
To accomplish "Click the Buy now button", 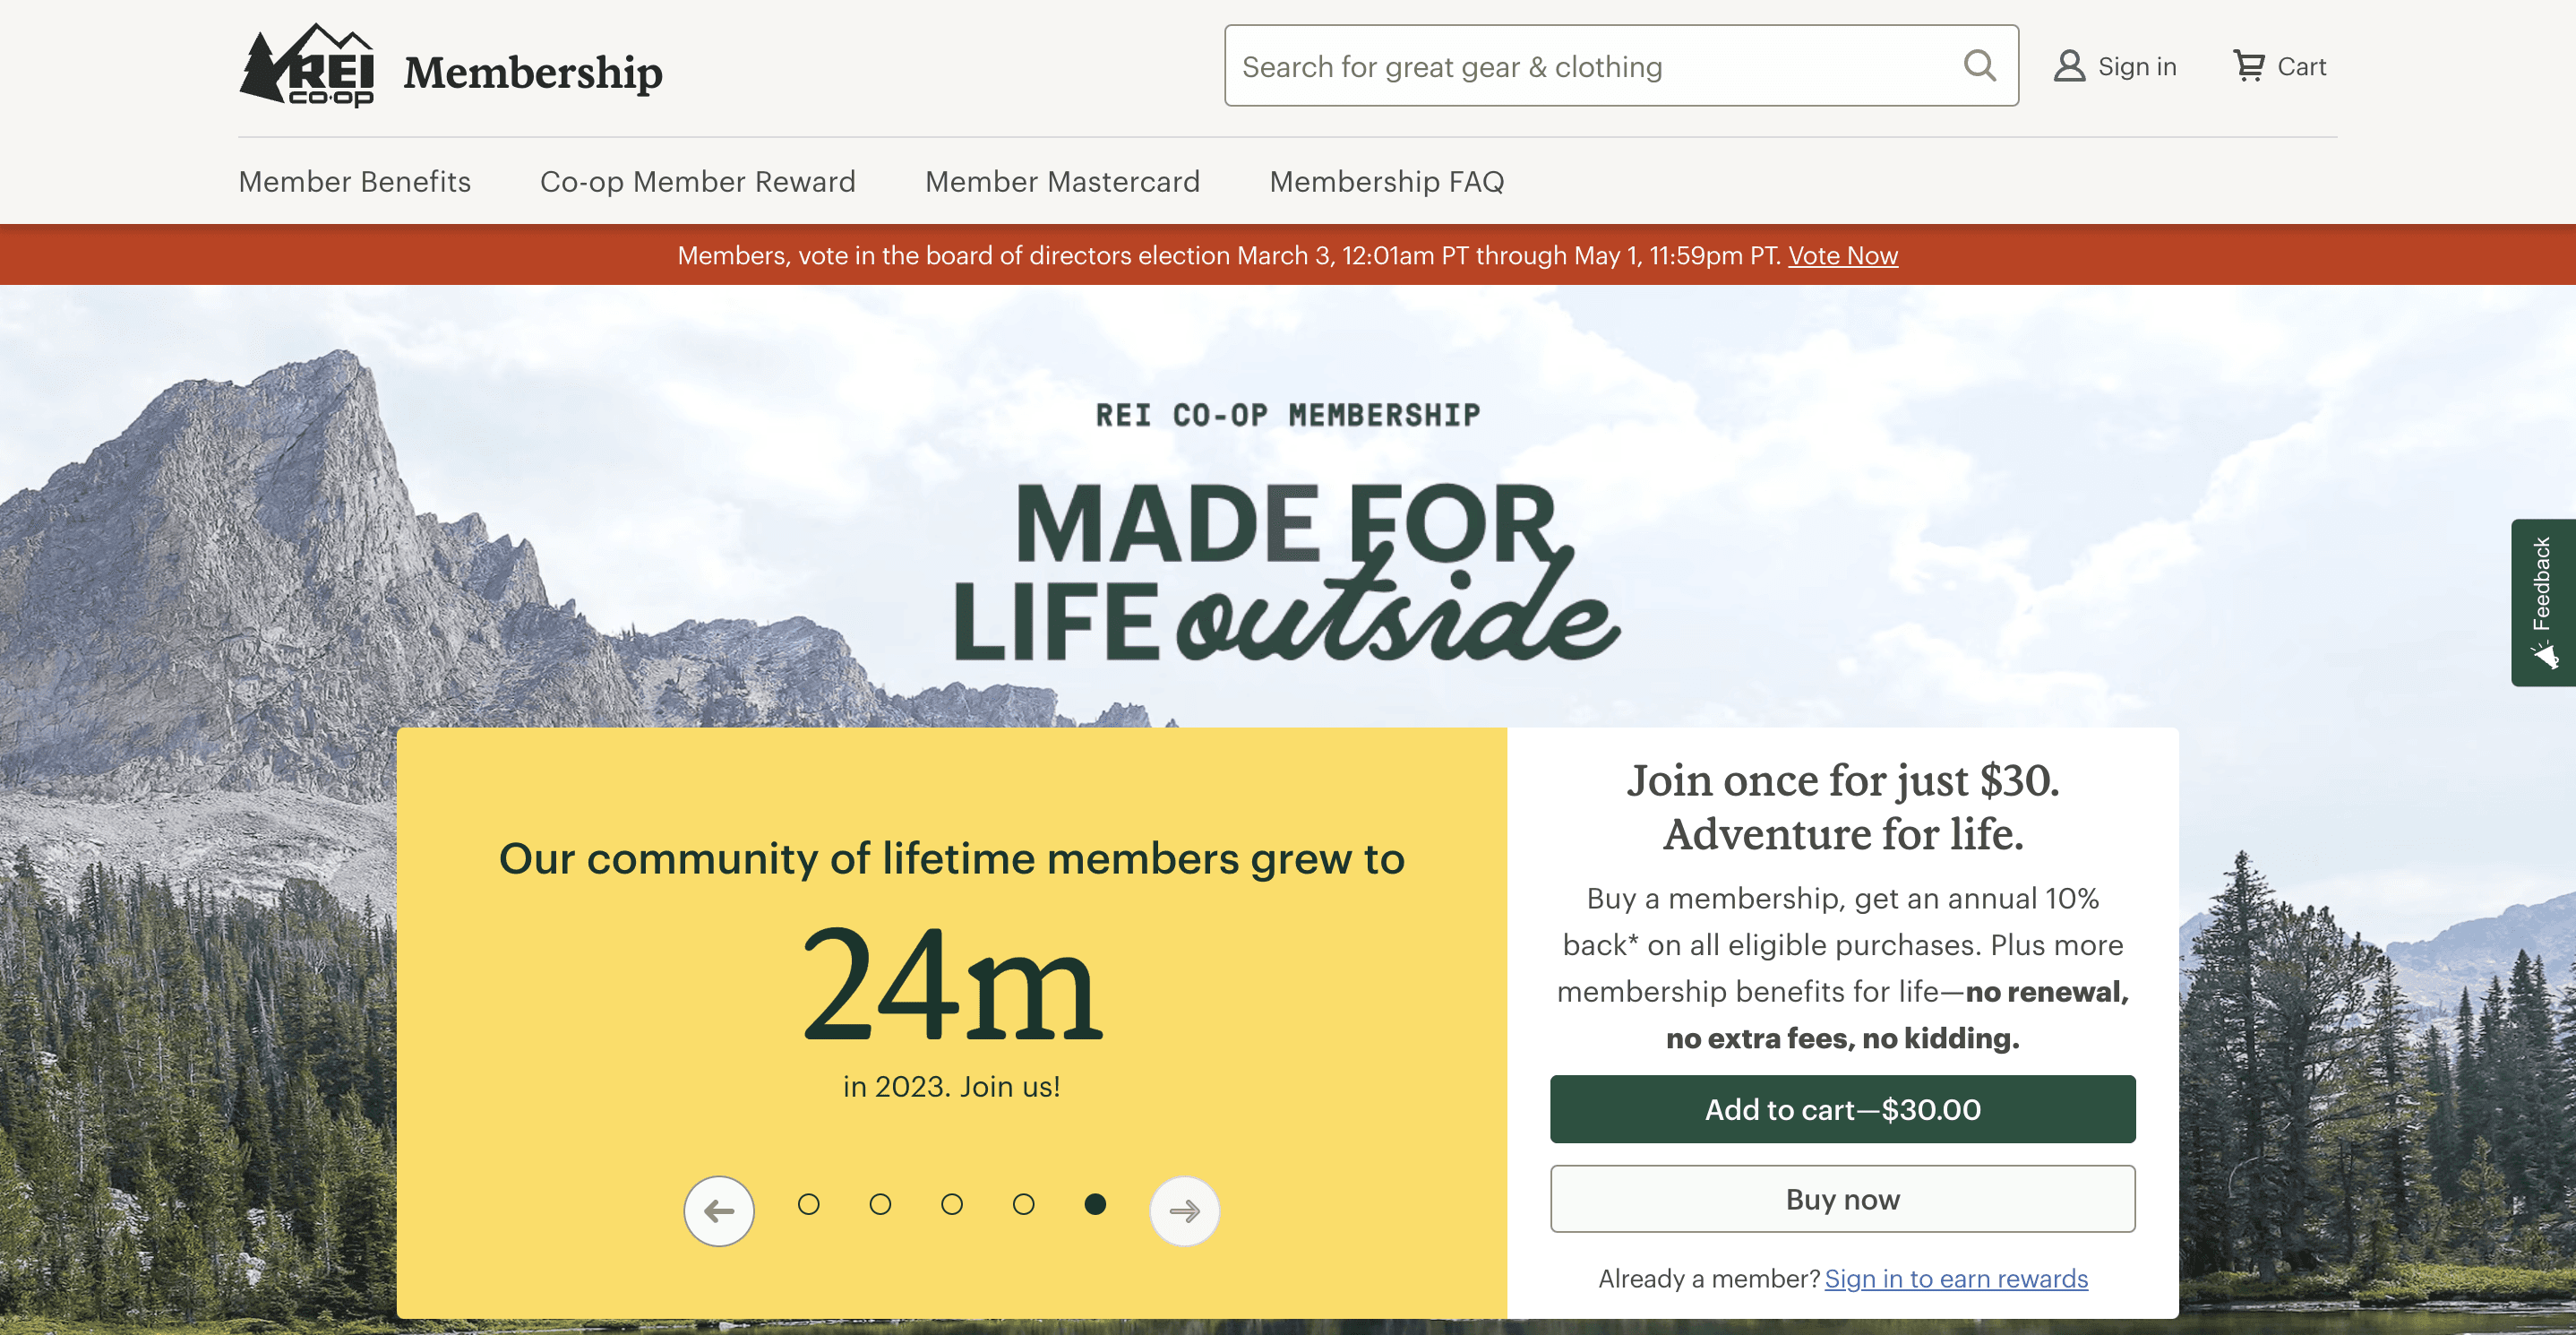I will 1842,1199.
